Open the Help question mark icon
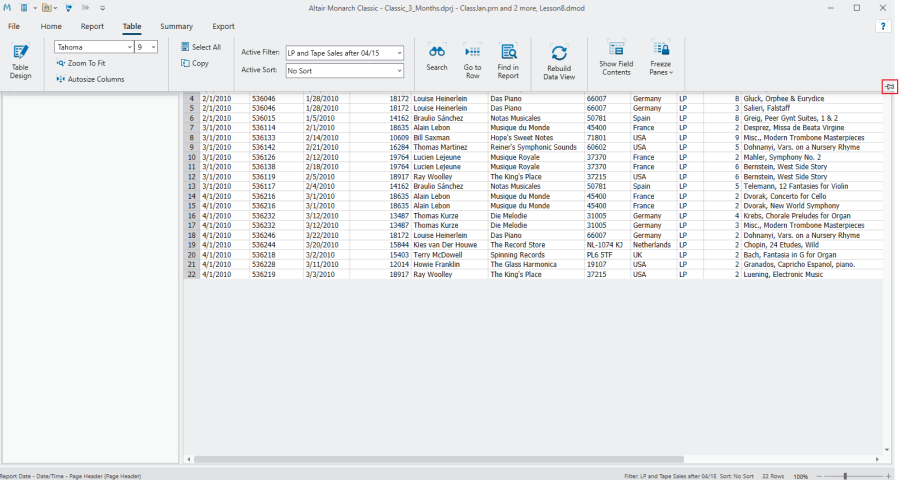Viewport: 900px width, 480px height. (884, 26)
